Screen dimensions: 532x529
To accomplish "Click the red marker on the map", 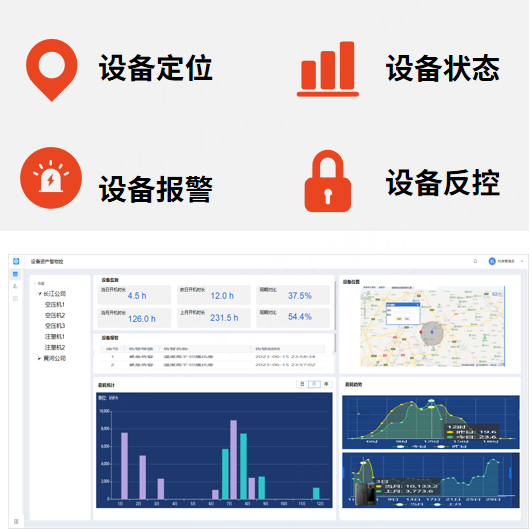I will [421, 332].
